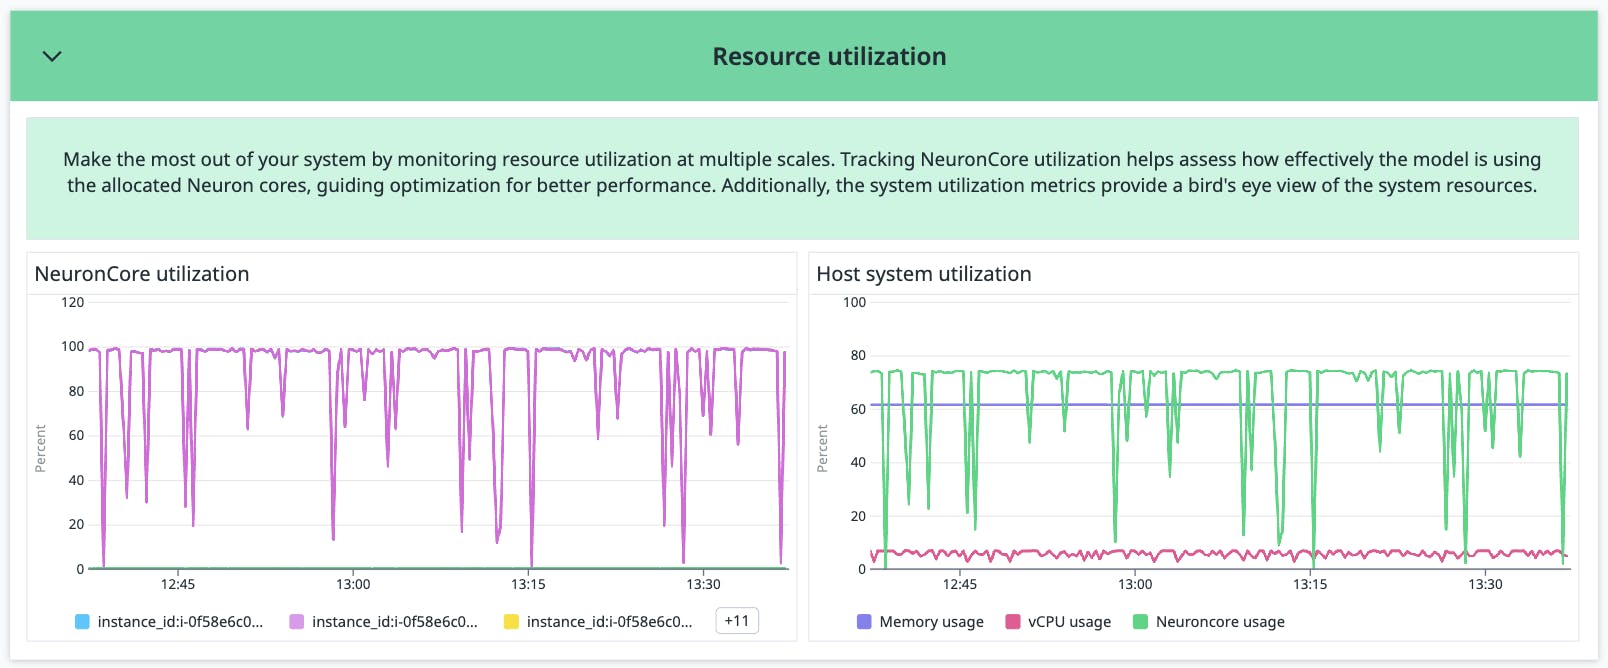The width and height of the screenshot is (1608, 668).
Task: Click 13:15 on the Host system chart axis
Action: [x=1310, y=584]
